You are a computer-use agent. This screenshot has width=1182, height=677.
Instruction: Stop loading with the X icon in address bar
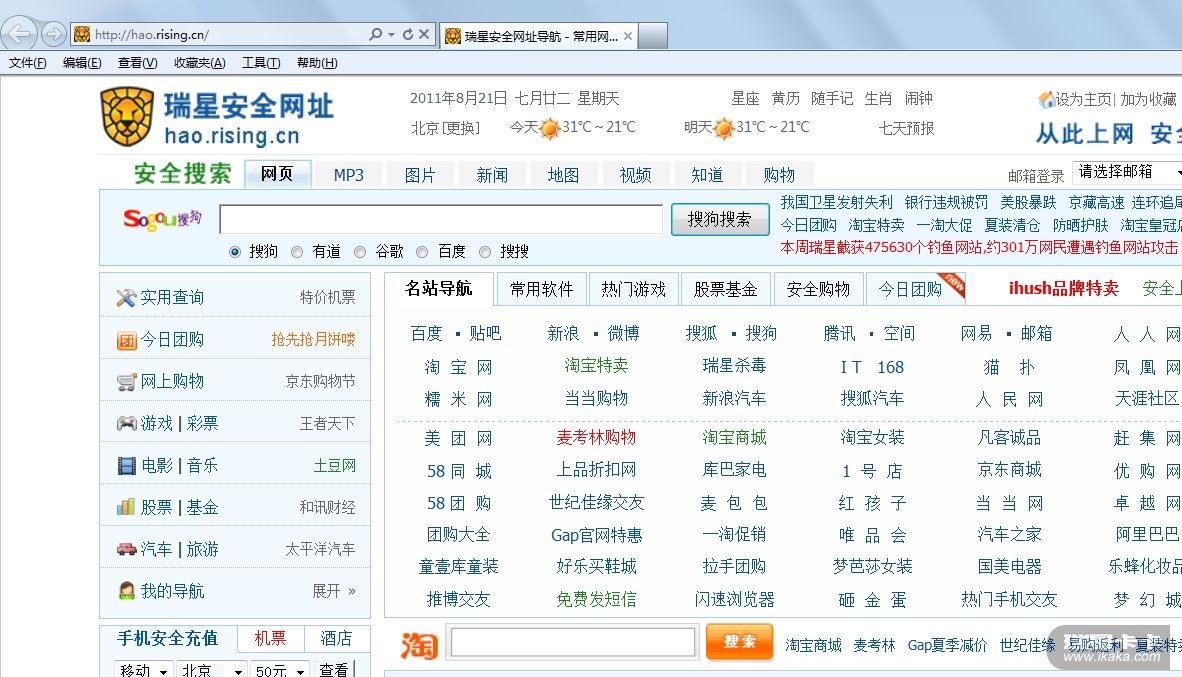(x=424, y=34)
